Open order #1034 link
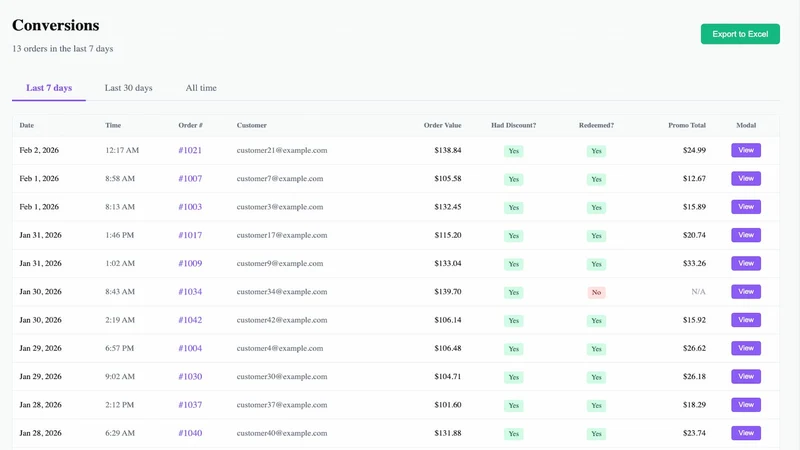 pos(190,292)
